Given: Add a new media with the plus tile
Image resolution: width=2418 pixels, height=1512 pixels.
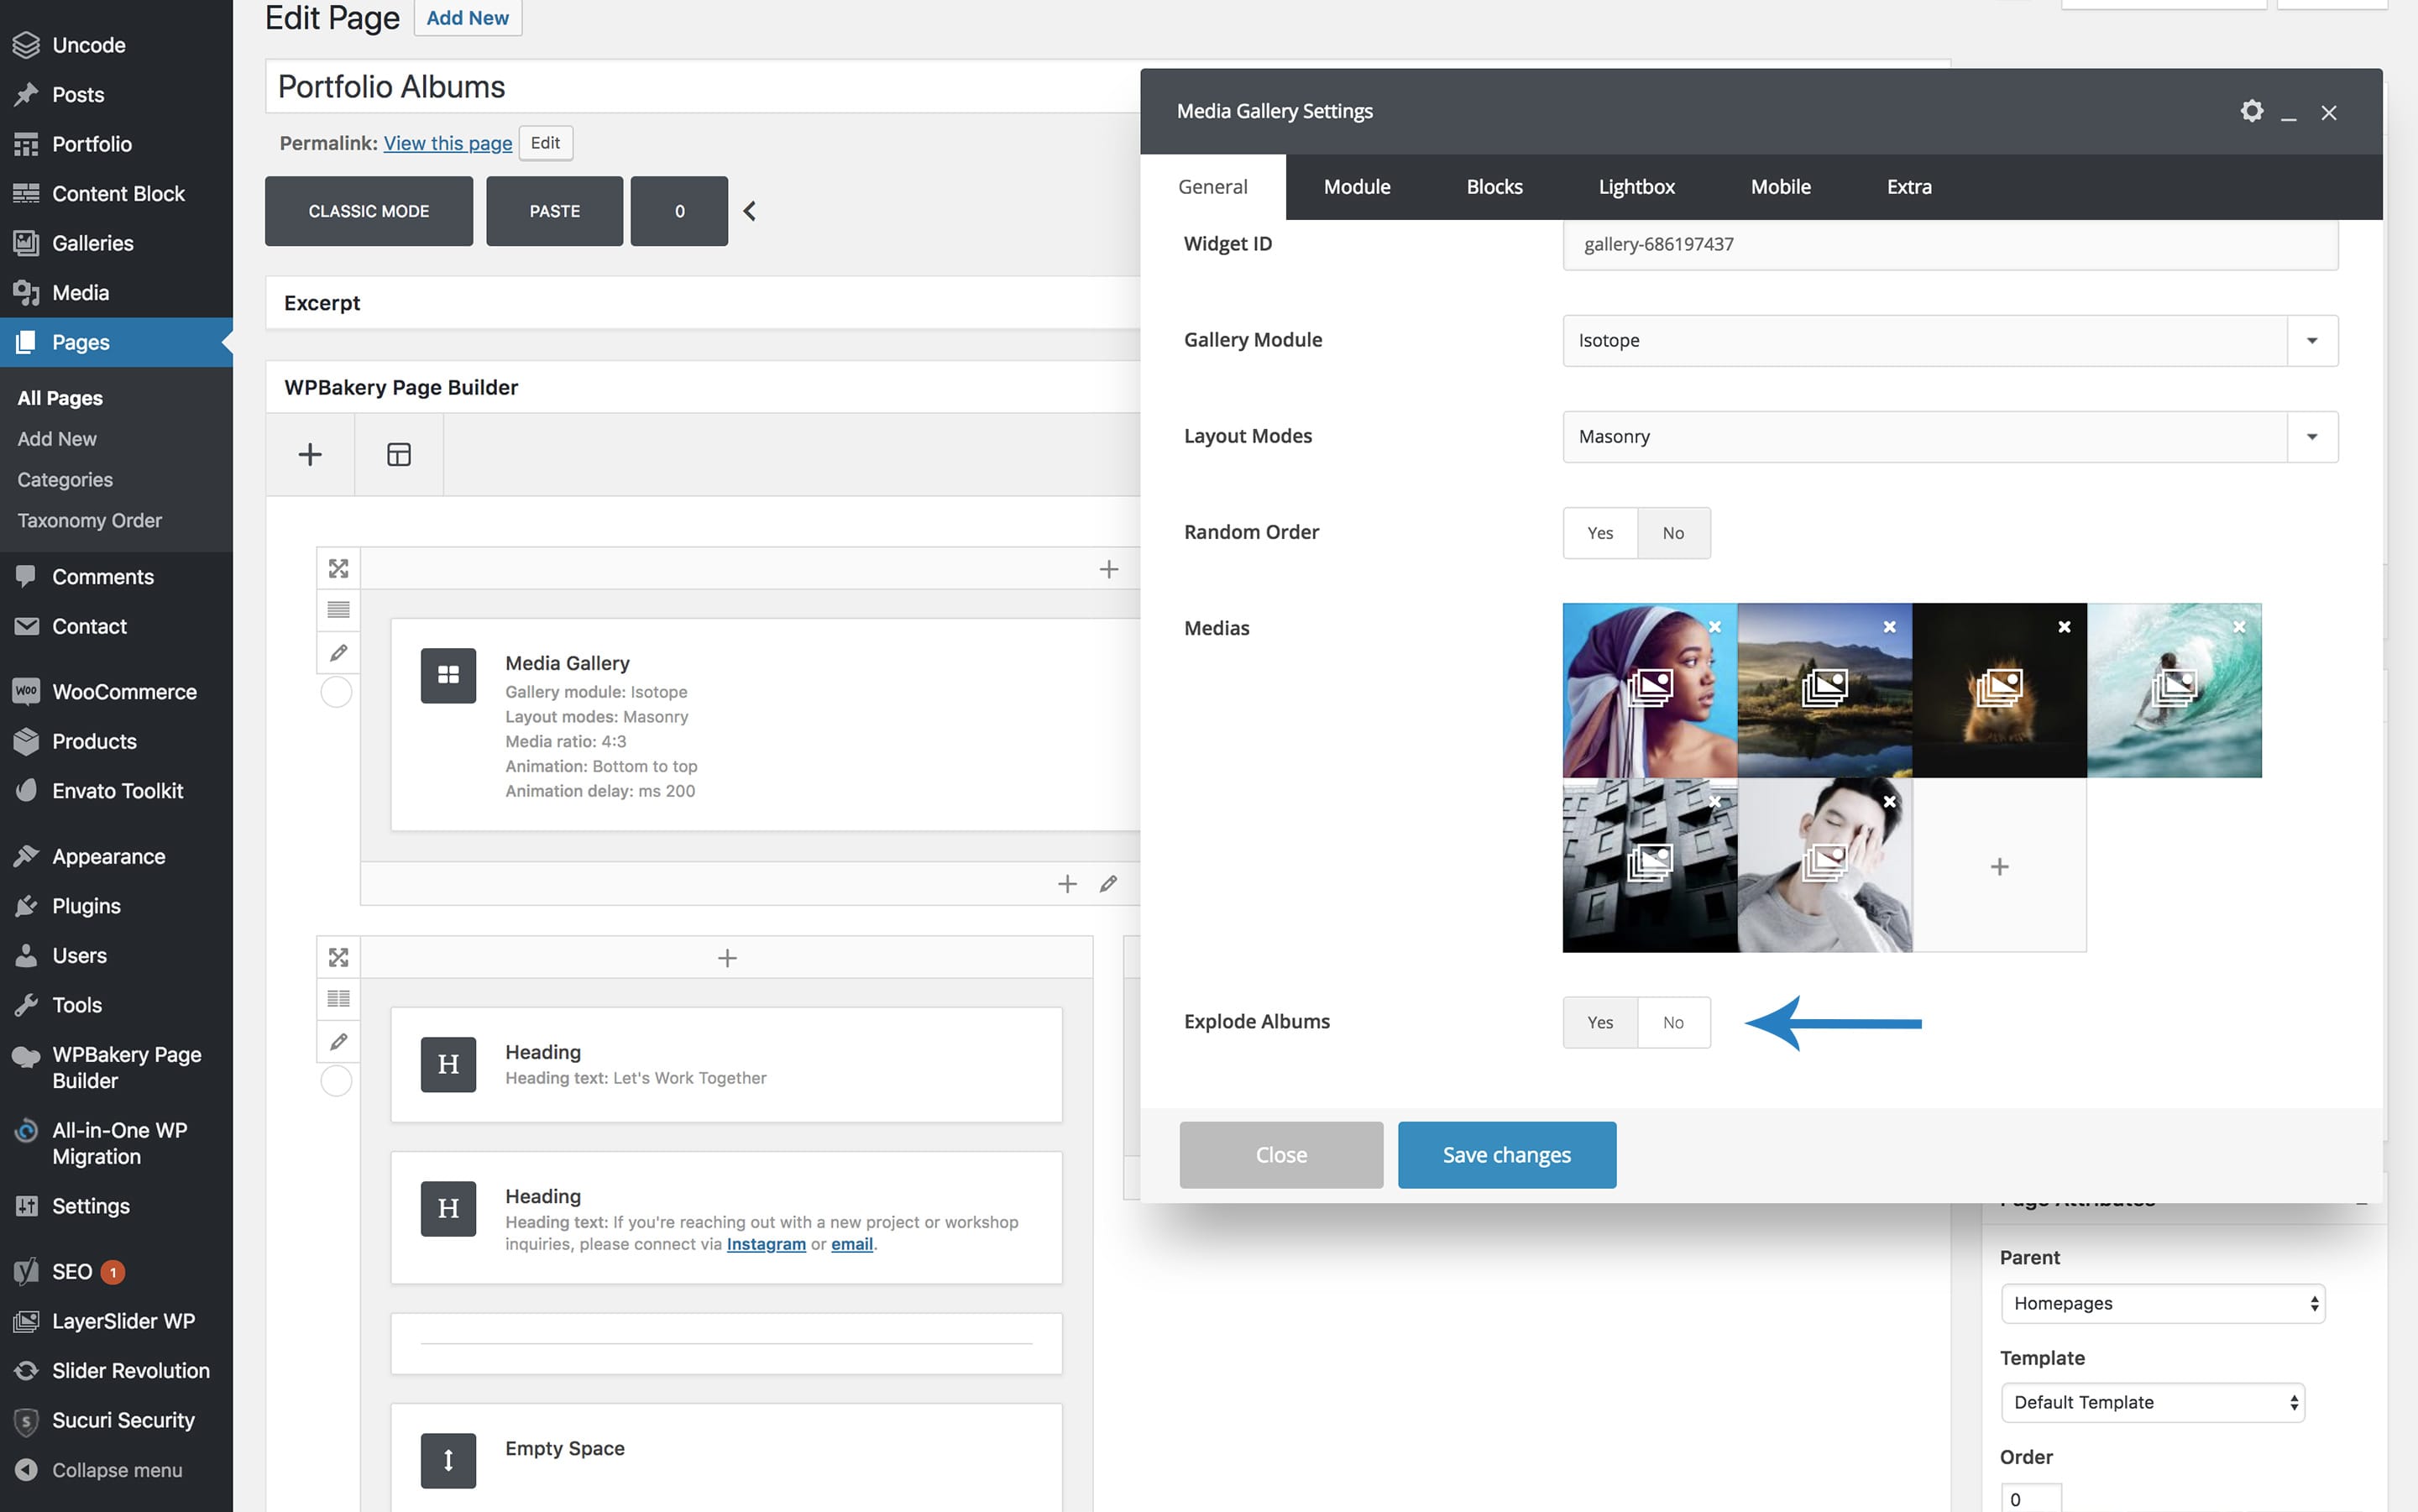Looking at the screenshot, I should click(x=1998, y=866).
